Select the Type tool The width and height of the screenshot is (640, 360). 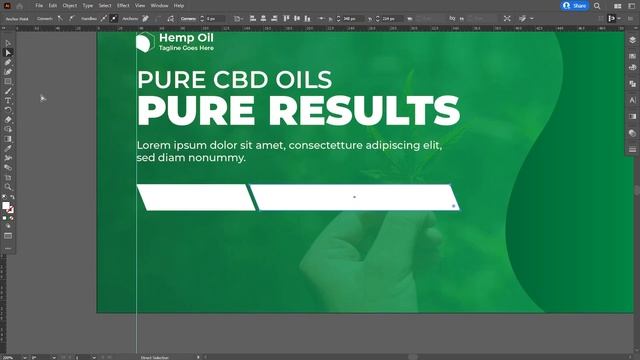pos(8,100)
